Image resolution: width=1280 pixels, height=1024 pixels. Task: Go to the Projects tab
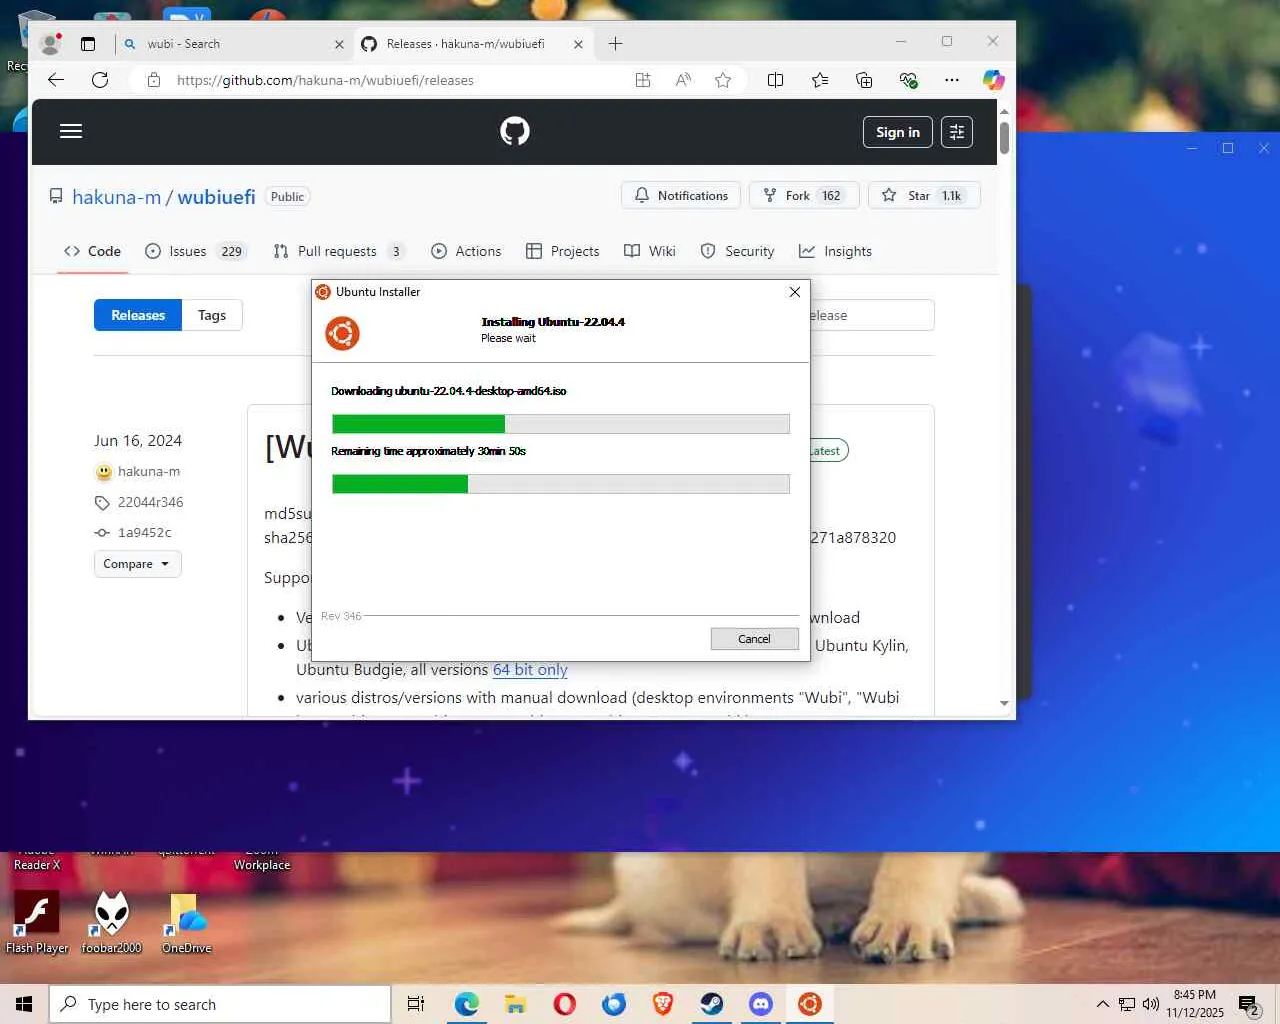pos(563,251)
